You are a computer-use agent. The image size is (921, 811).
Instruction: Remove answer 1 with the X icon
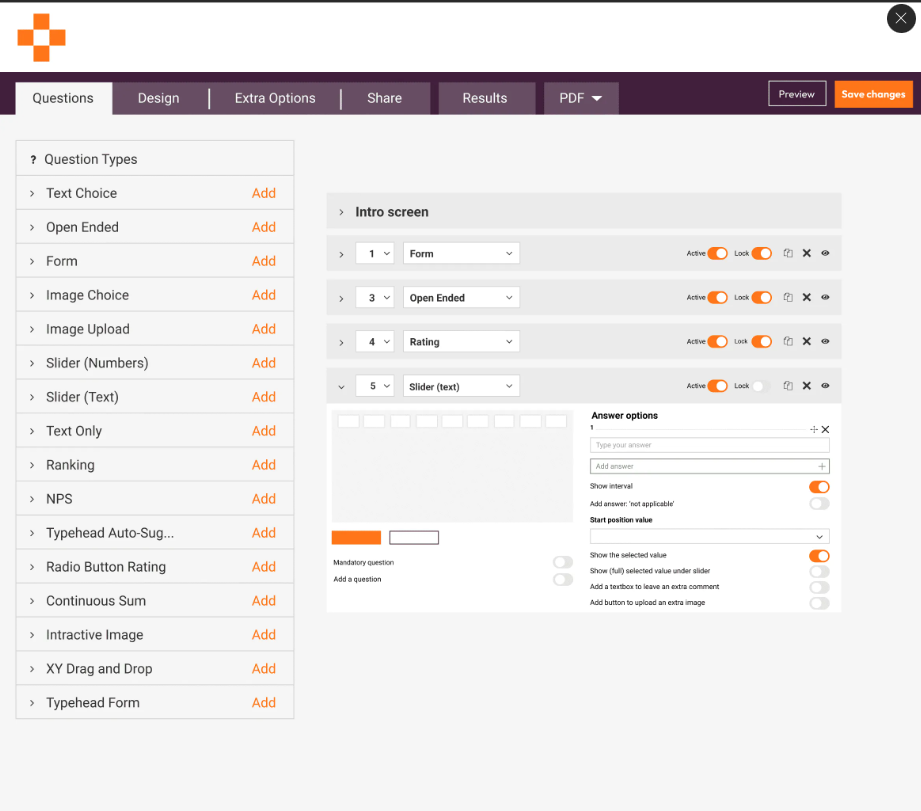click(x=825, y=429)
